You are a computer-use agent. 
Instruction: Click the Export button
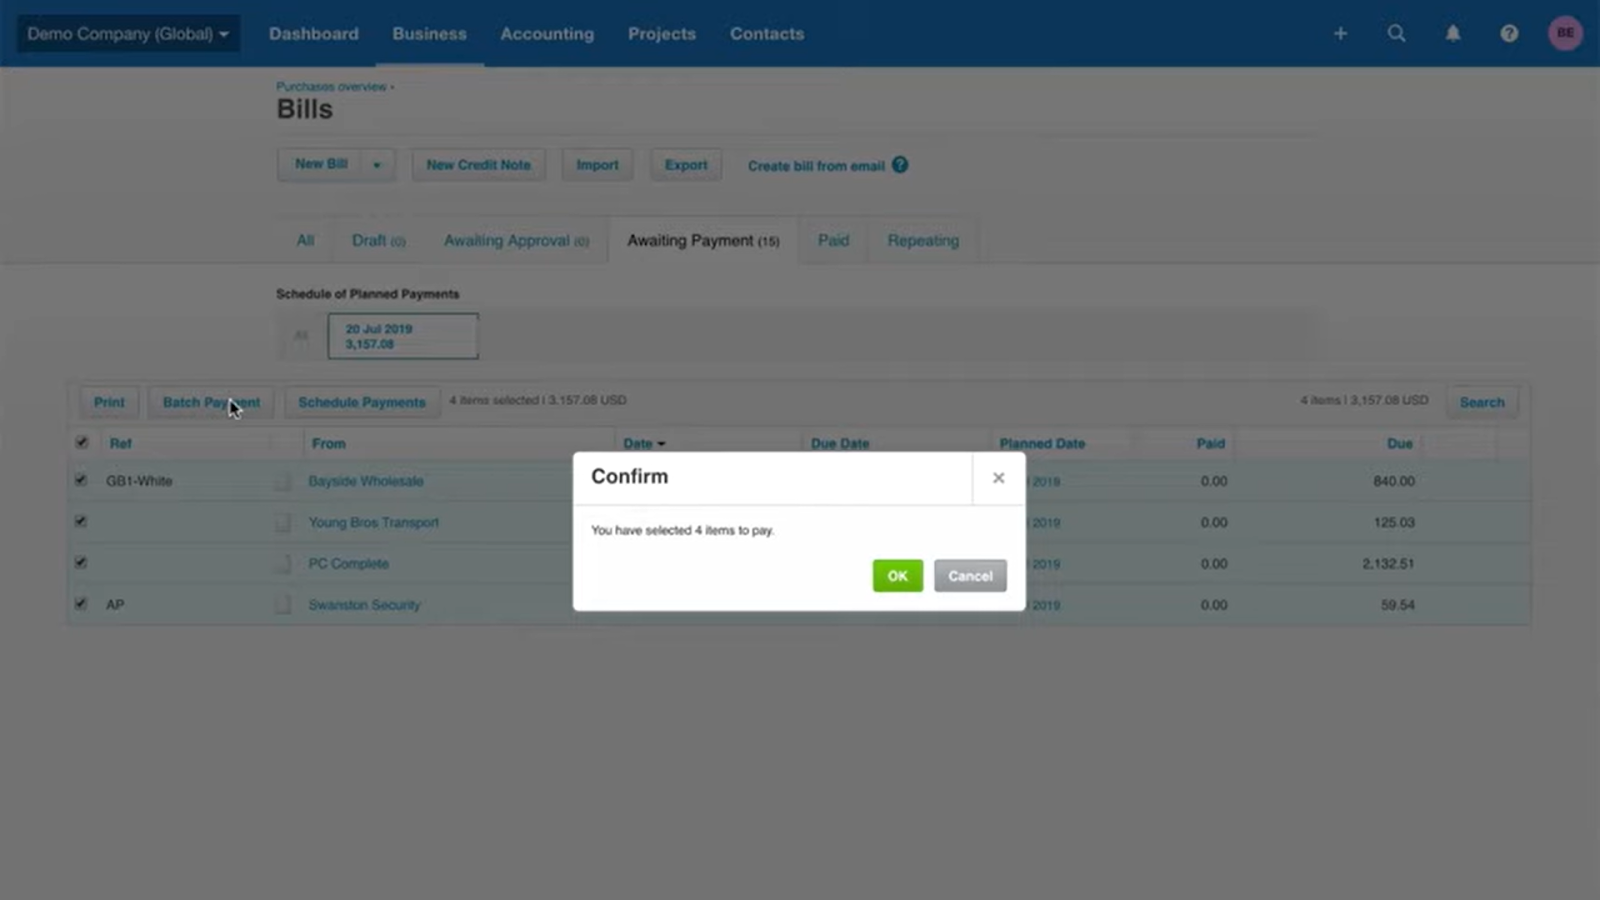[686, 165]
